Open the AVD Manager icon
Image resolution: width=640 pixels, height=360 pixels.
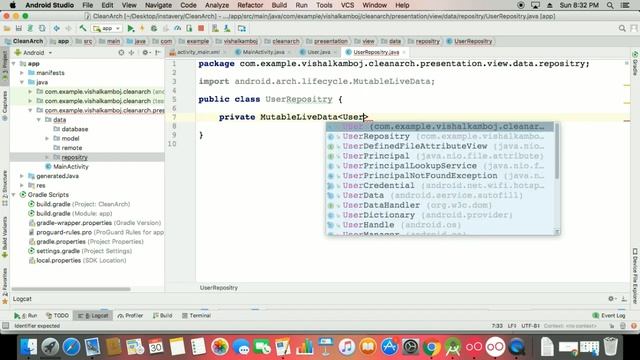pos(215,29)
